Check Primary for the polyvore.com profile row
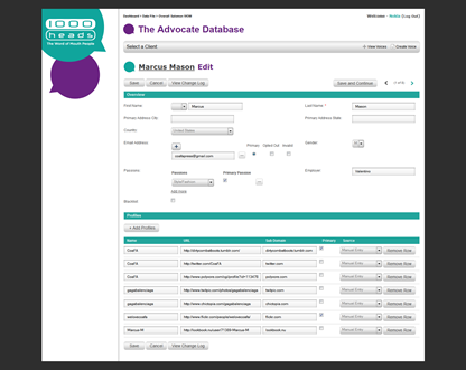 pyautogui.click(x=321, y=275)
